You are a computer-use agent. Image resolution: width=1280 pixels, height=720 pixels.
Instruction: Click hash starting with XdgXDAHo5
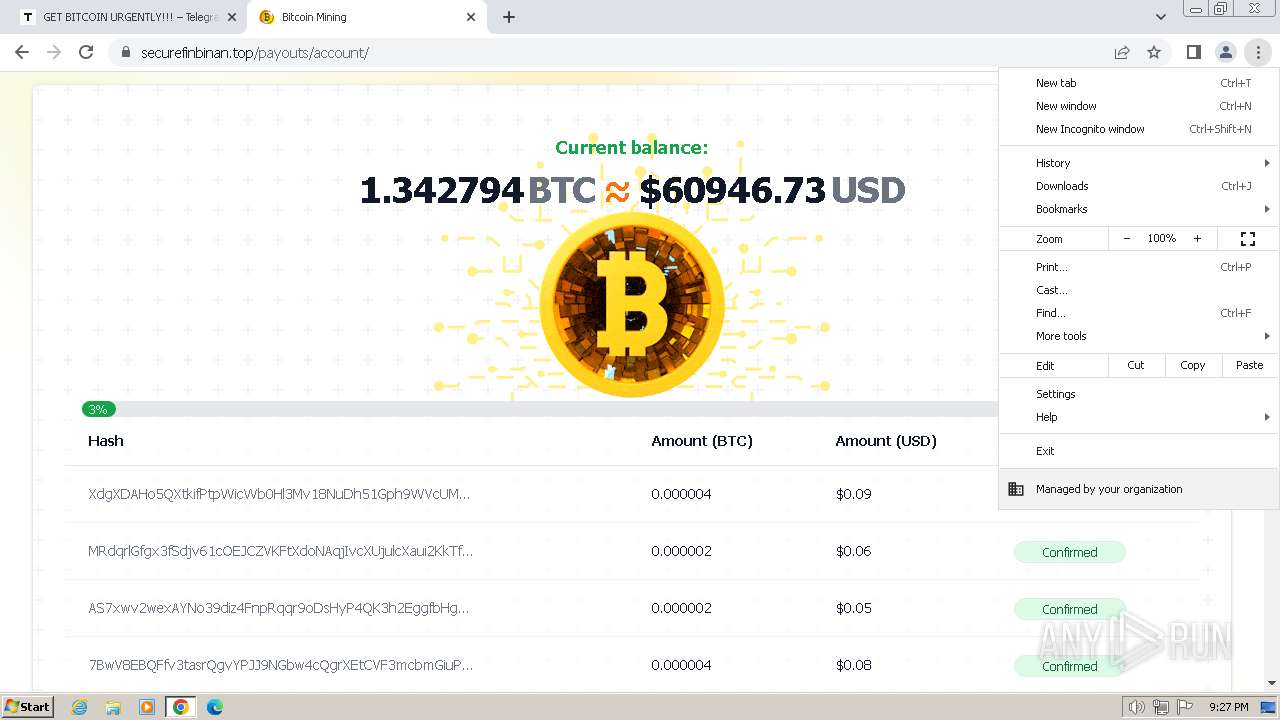point(279,494)
